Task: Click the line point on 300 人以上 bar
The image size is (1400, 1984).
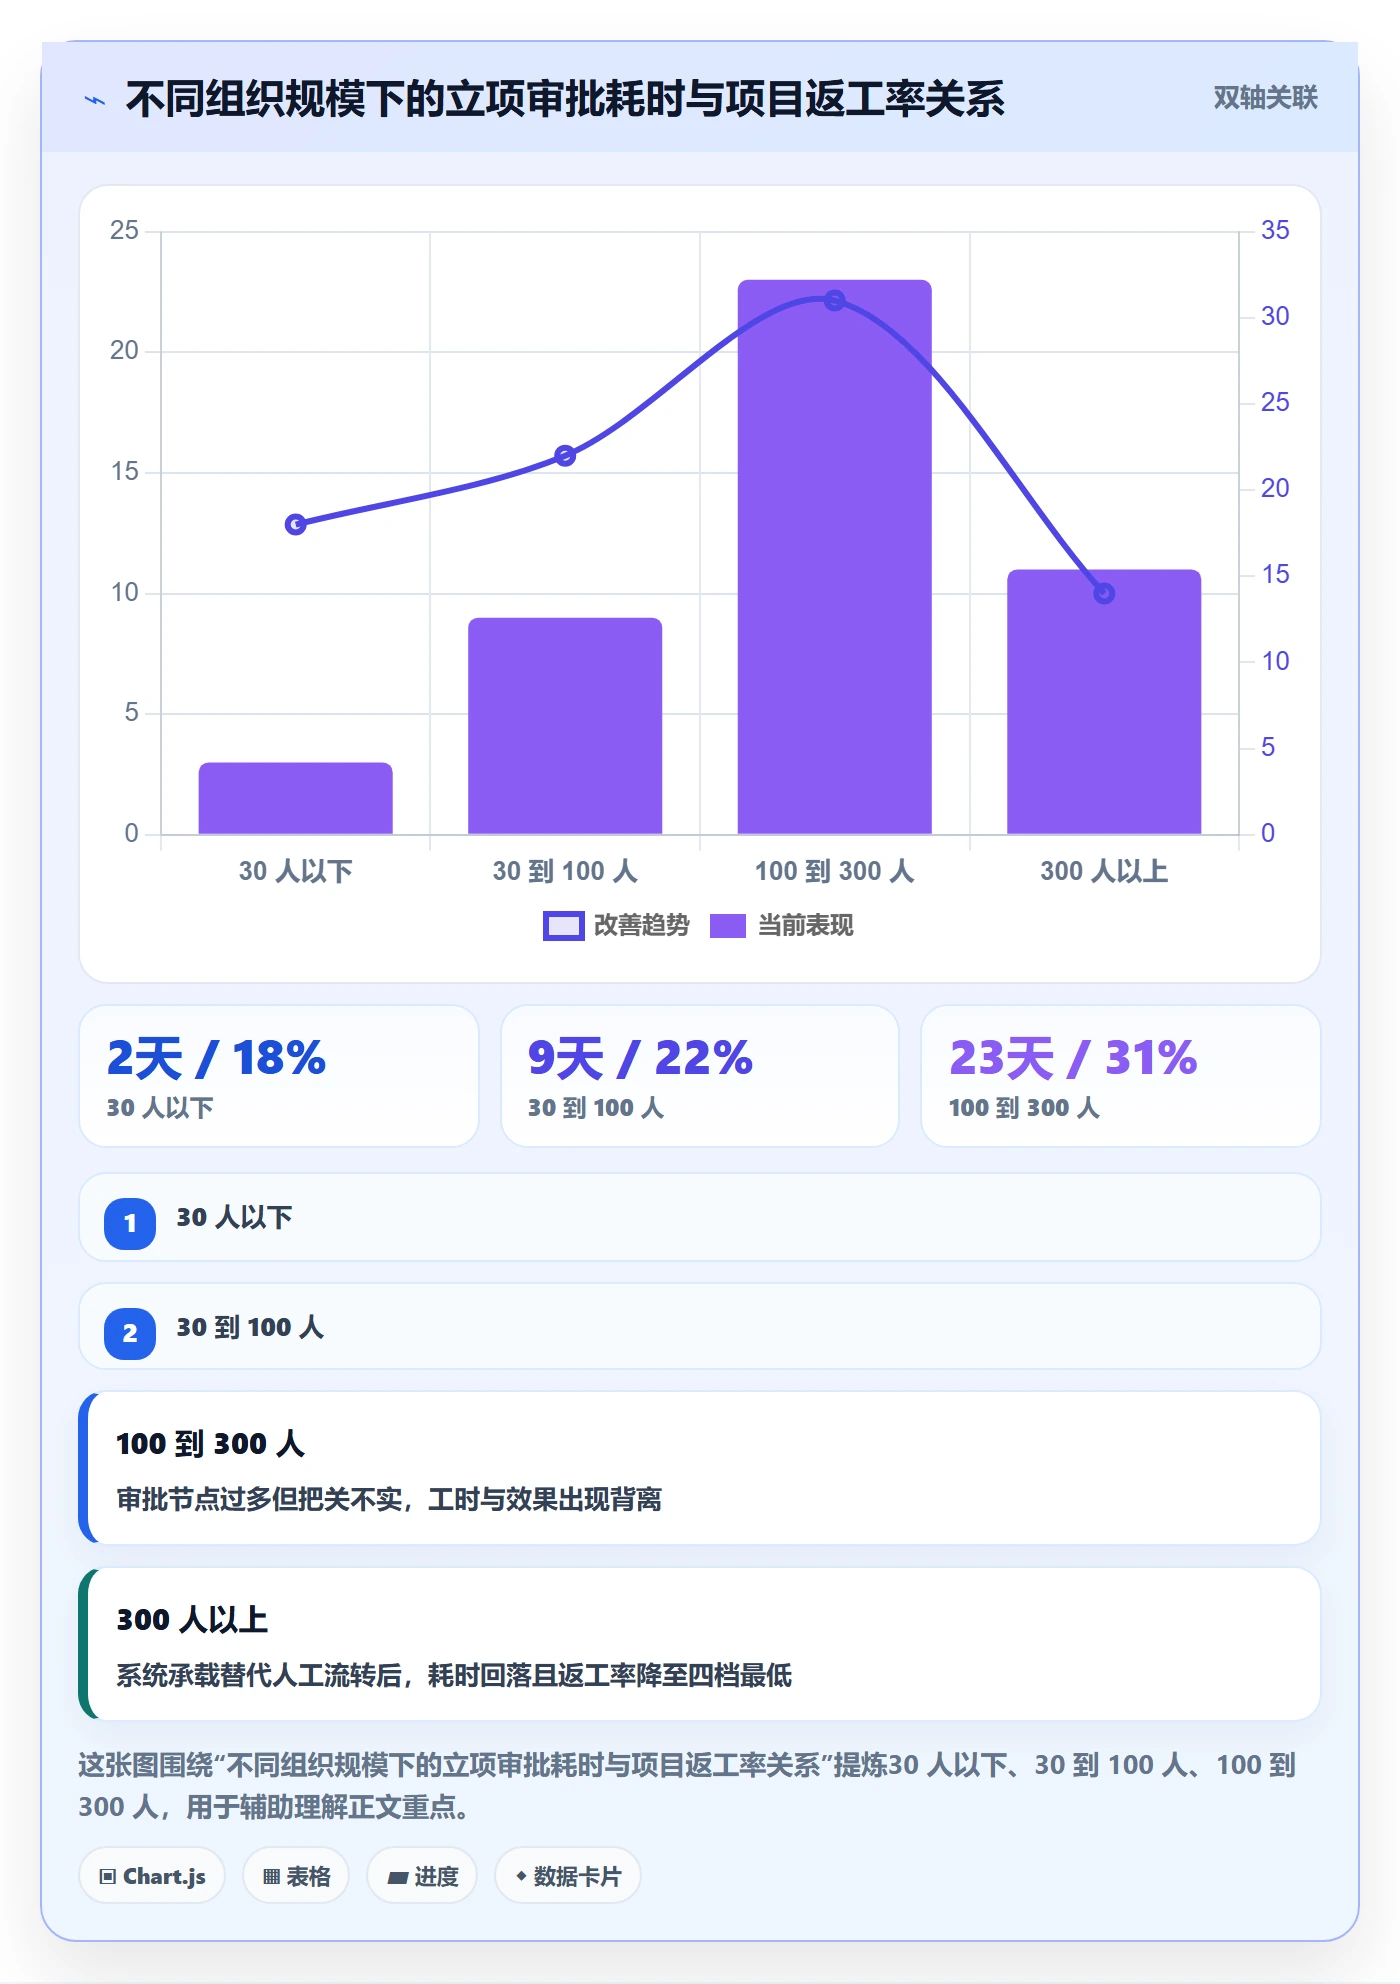Action: coord(1104,593)
